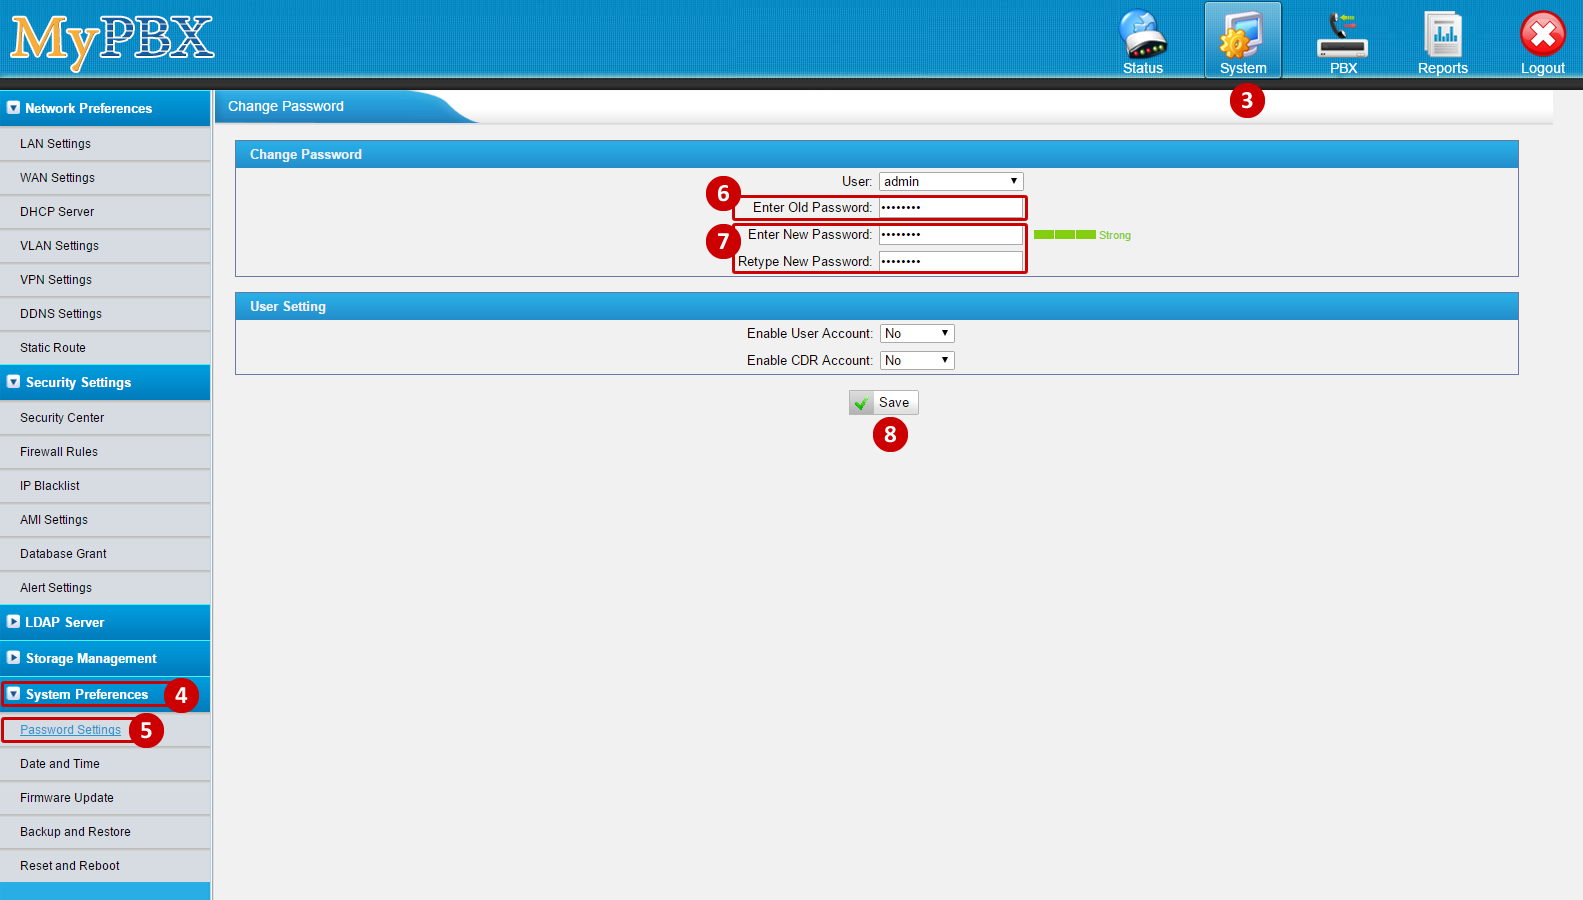Expand the LDAP Server section
Screen dimensions: 1583x900
(x=14, y=622)
